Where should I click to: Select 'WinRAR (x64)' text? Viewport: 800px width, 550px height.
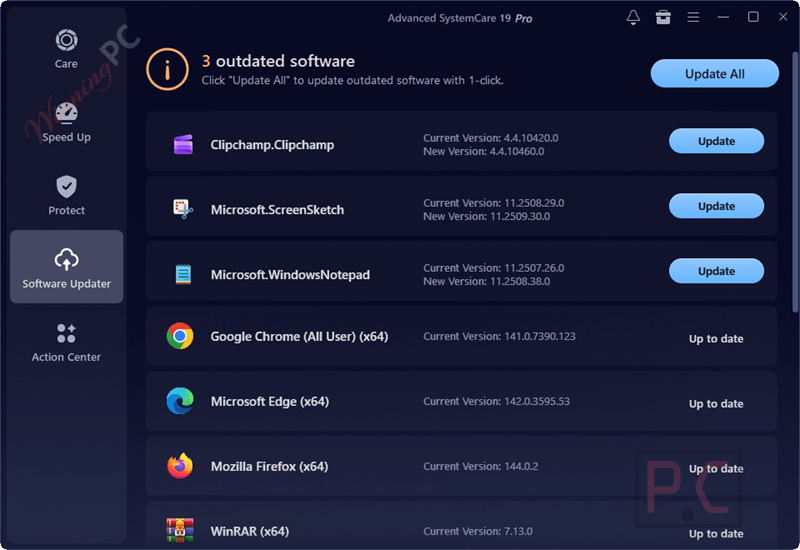pyautogui.click(x=250, y=531)
